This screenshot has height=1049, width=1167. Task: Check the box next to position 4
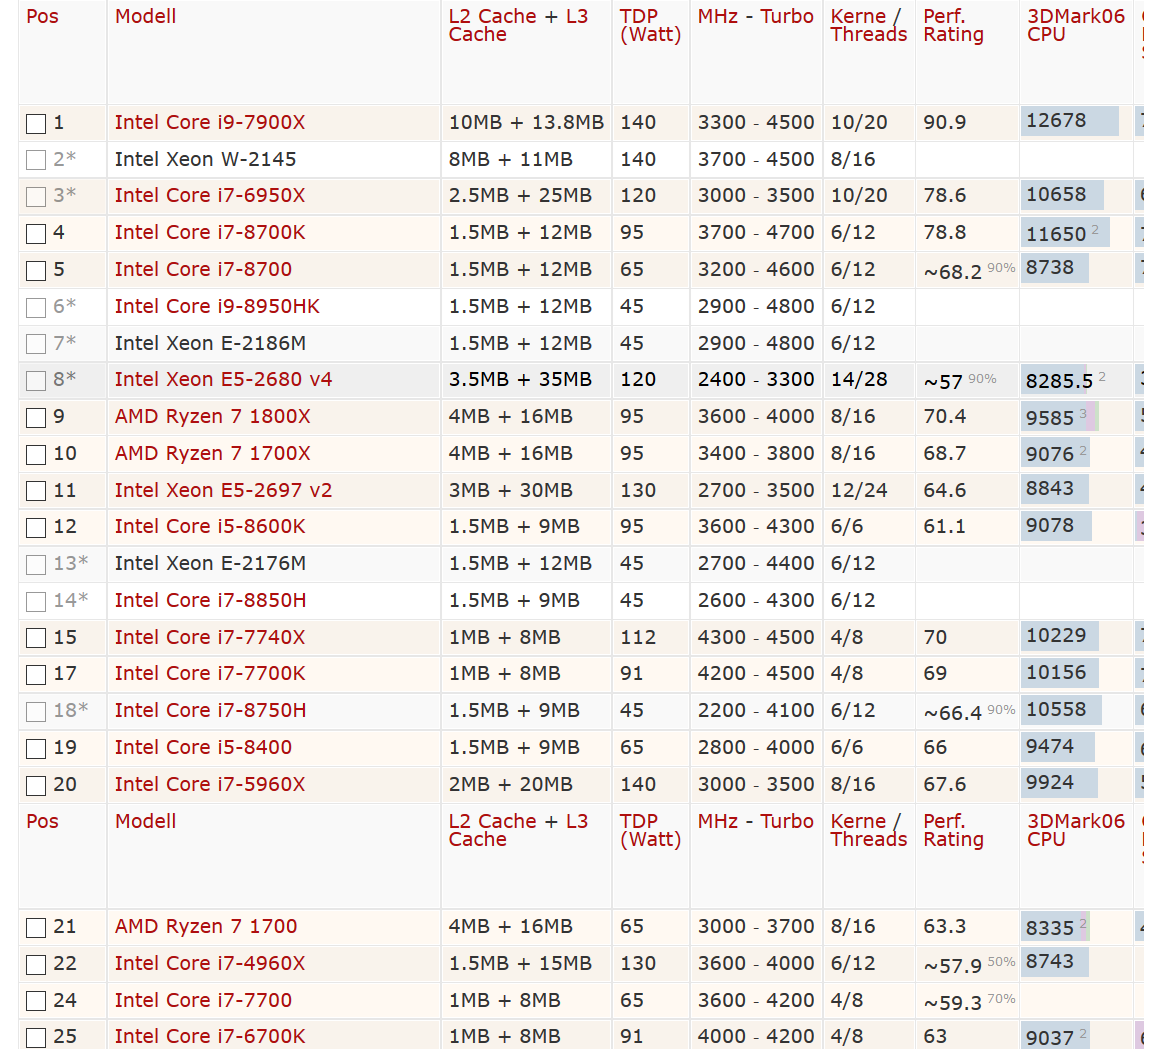point(36,234)
